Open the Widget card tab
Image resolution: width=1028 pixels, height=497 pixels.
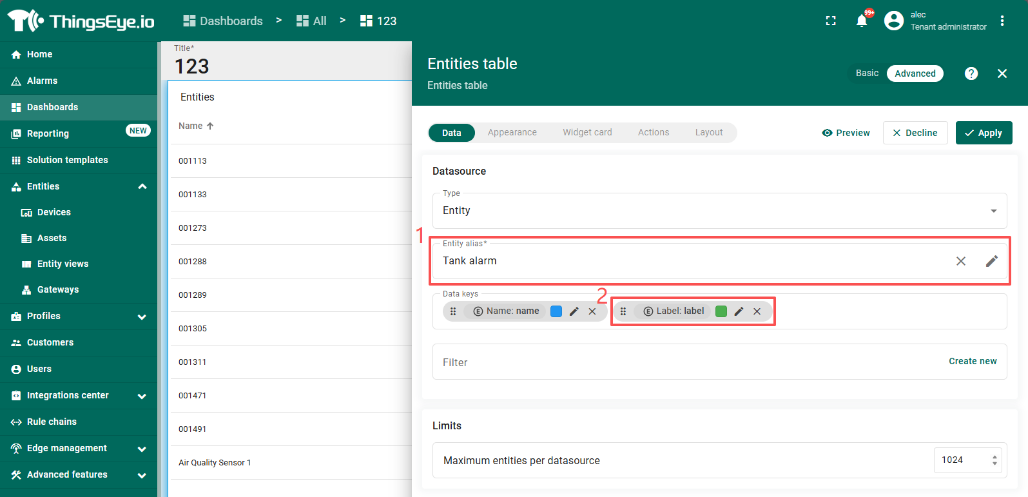[x=587, y=132]
